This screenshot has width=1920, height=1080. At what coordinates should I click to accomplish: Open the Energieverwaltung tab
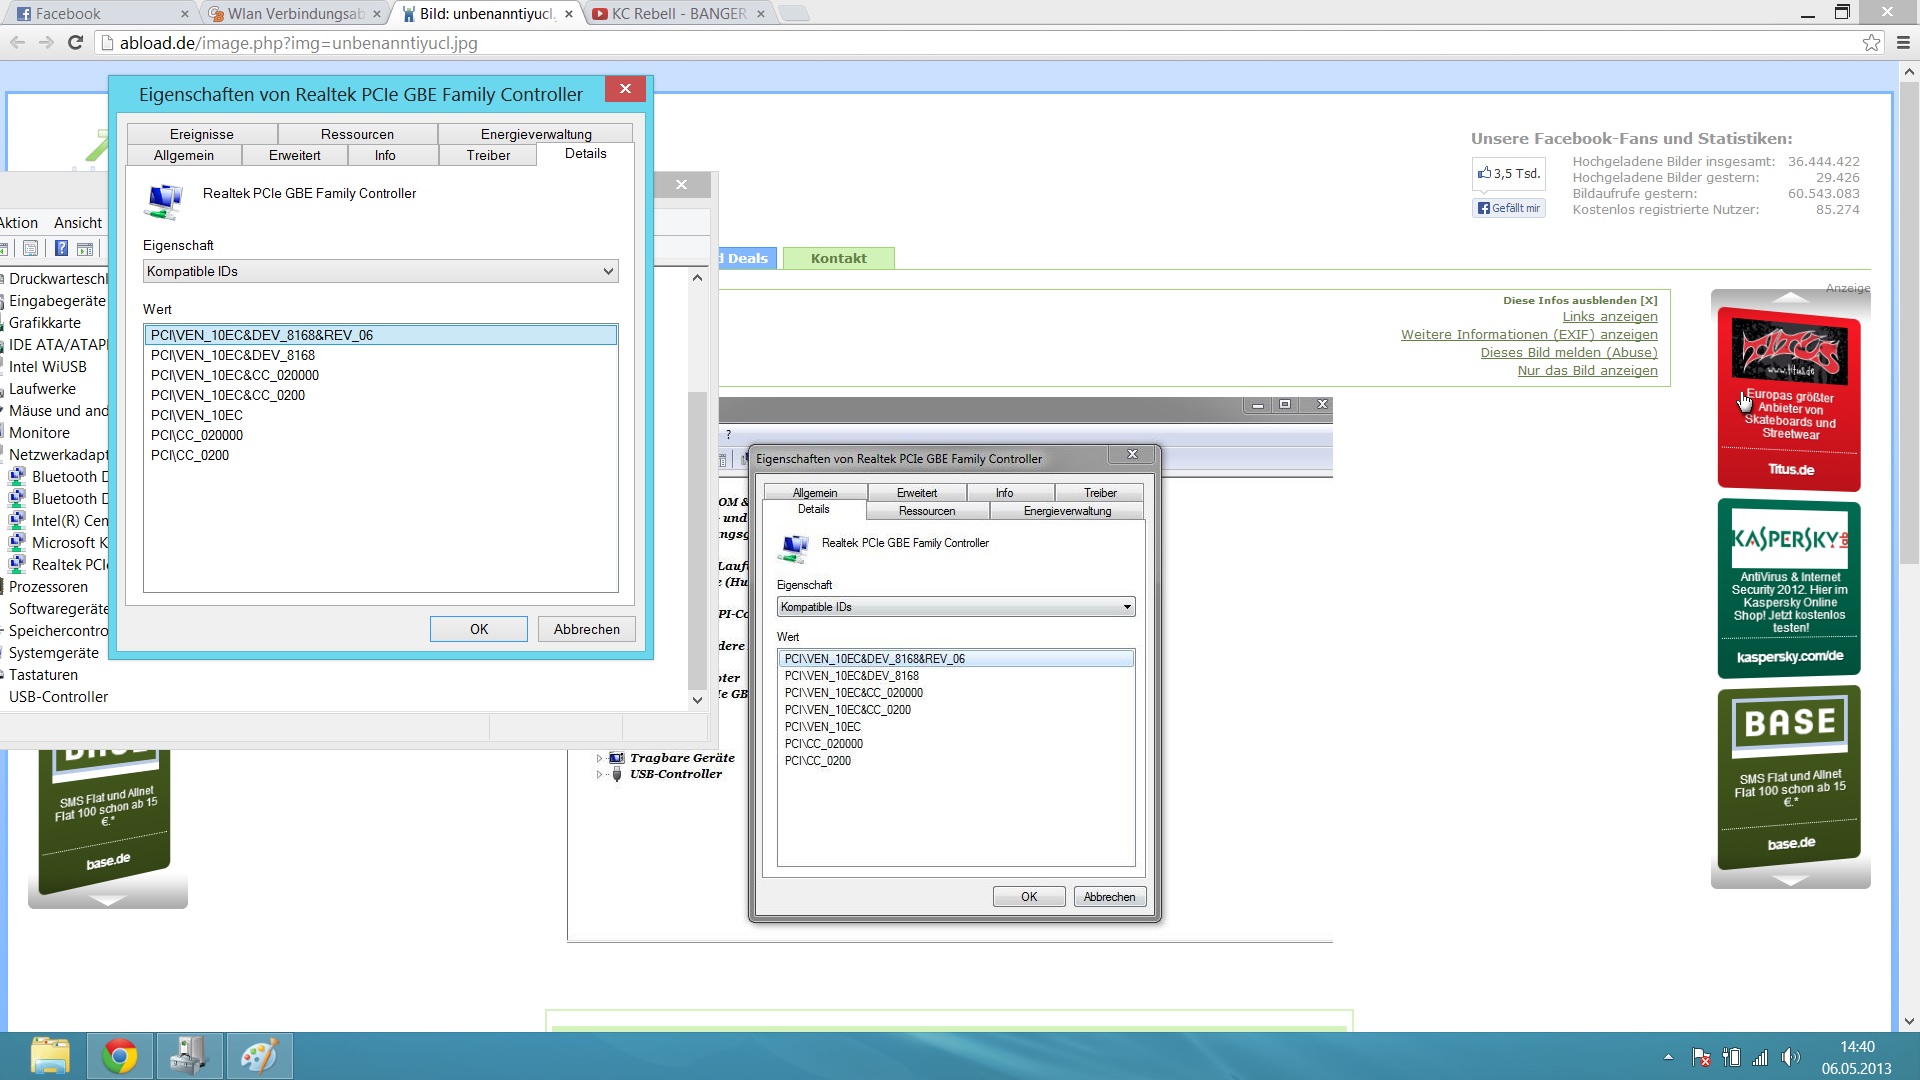[536, 134]
